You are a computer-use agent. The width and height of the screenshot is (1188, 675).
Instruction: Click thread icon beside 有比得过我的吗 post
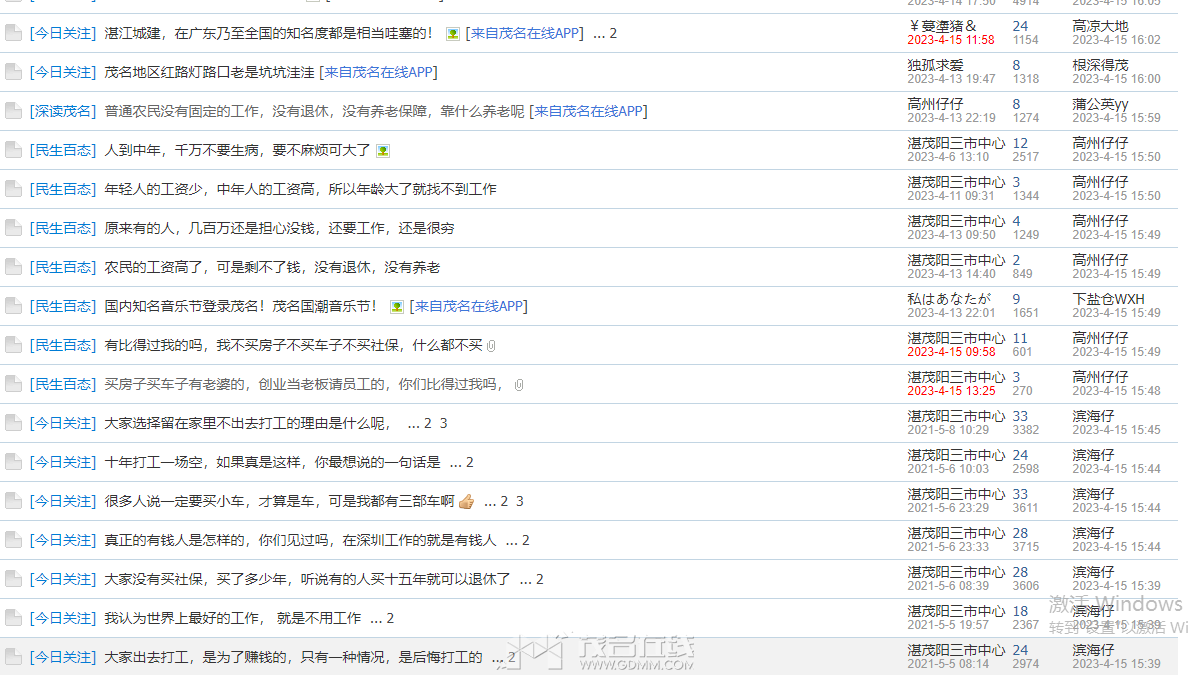pos(13,345)
